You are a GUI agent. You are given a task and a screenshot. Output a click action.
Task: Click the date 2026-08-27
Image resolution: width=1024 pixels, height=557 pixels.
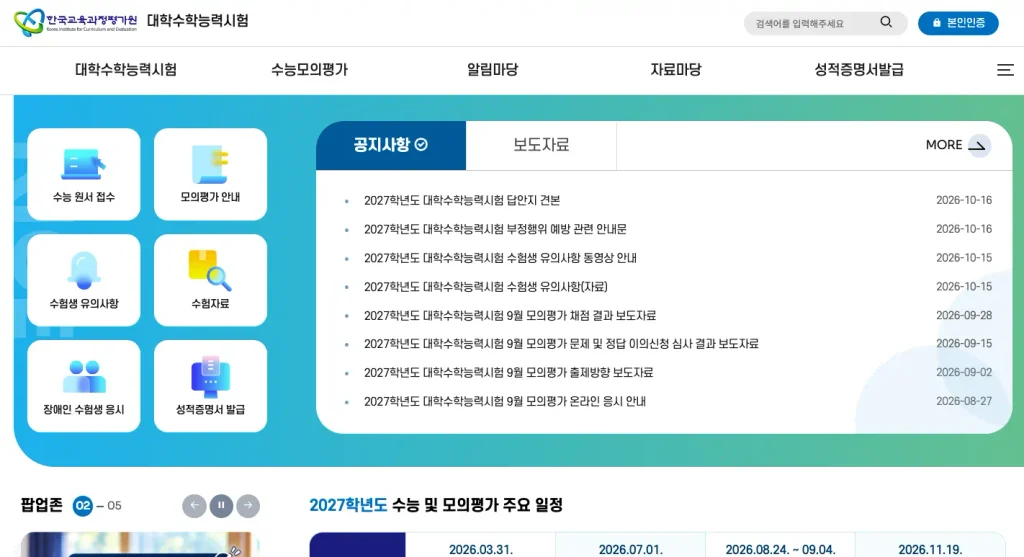coord(964,402)
